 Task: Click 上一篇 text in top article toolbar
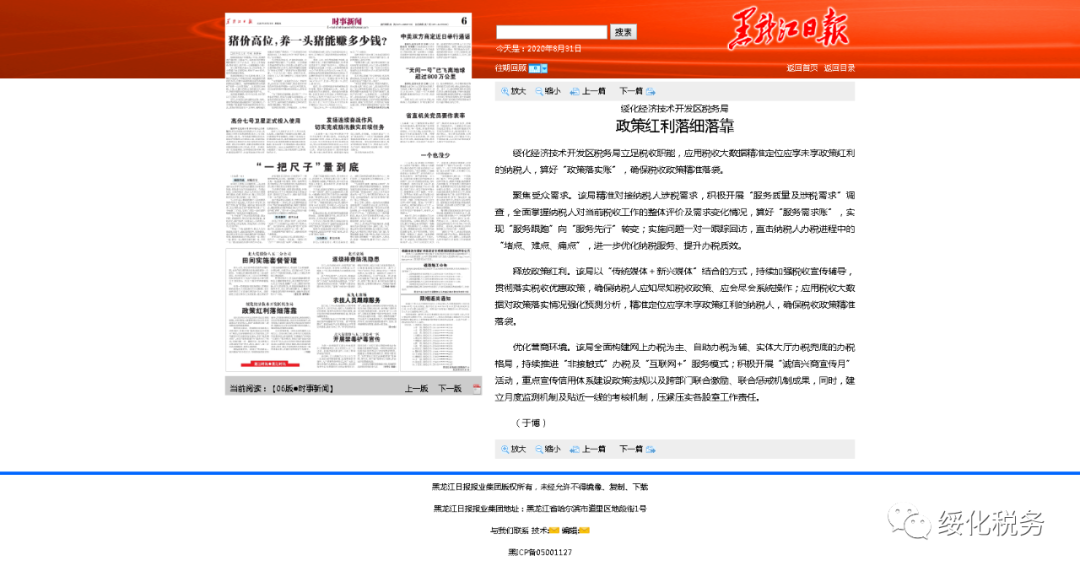tap(594, 92)
